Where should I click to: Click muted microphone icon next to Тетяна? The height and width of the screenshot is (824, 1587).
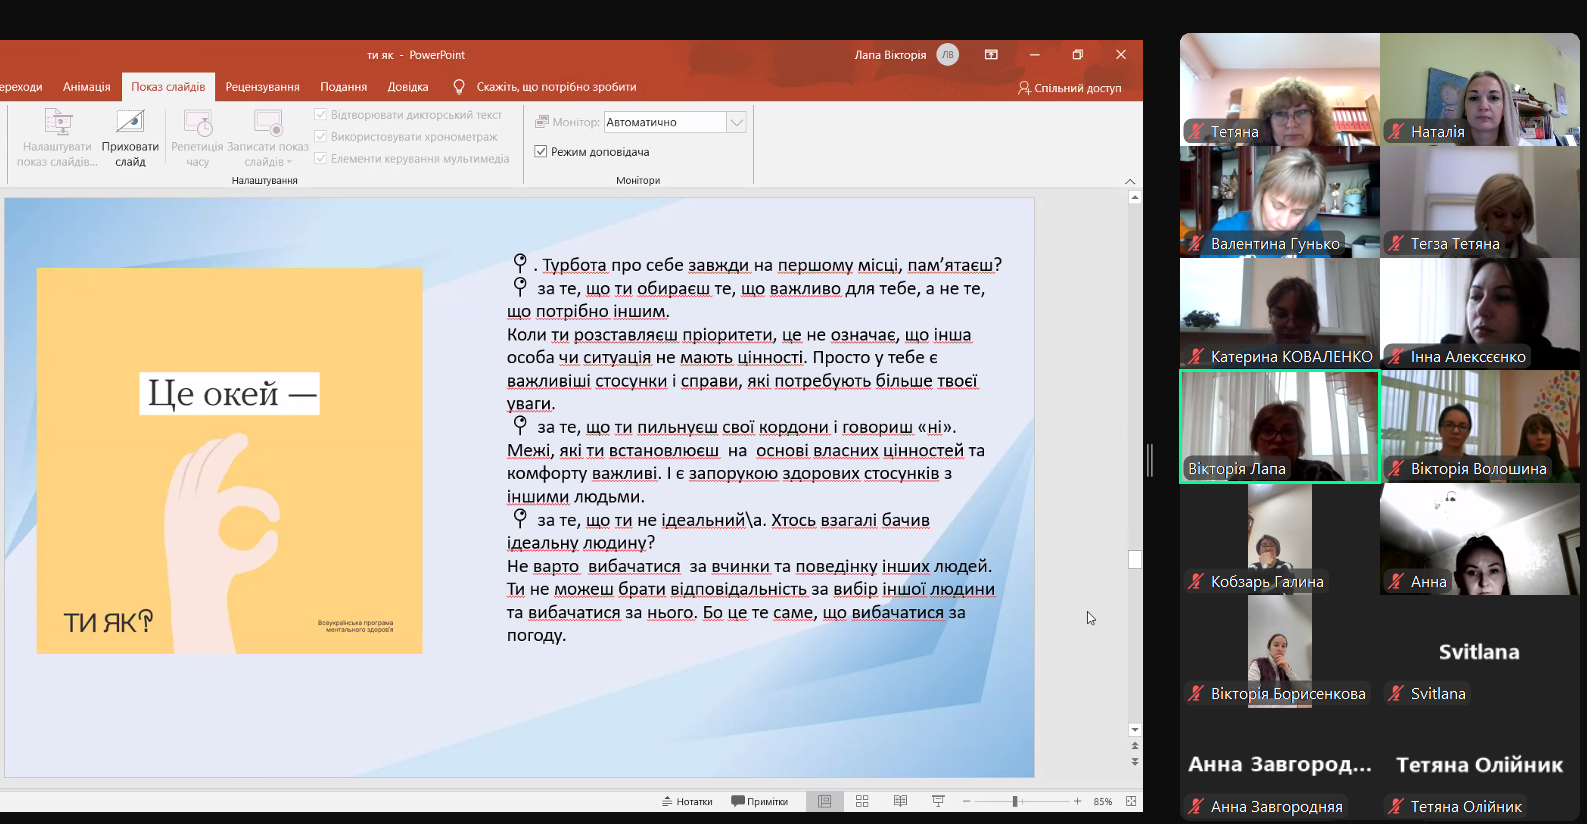tap(1195, 131)
